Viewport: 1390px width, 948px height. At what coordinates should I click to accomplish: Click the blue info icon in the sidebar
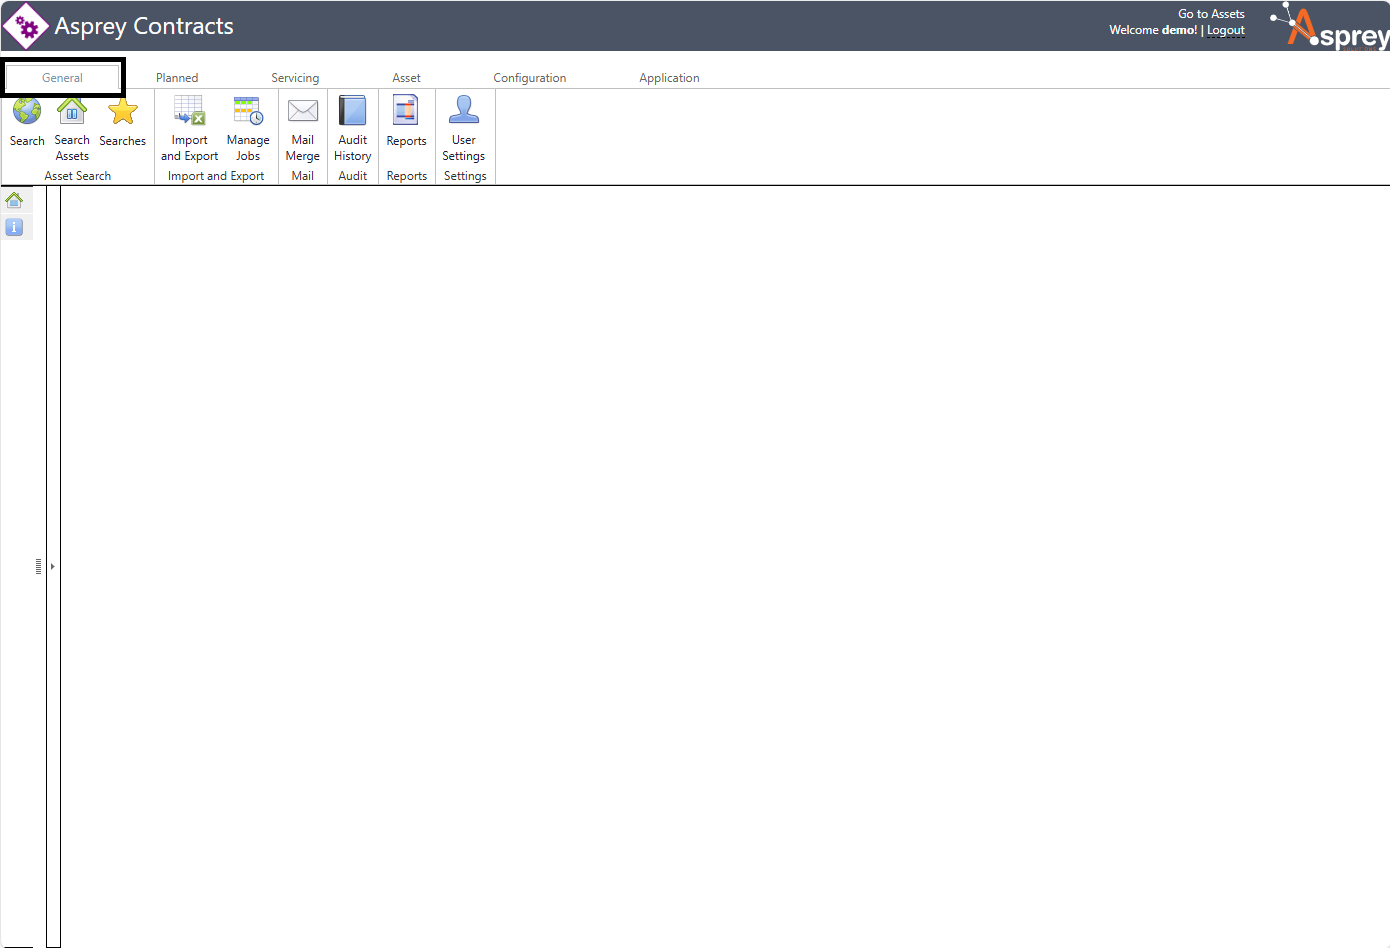click(x=14, y=228)
